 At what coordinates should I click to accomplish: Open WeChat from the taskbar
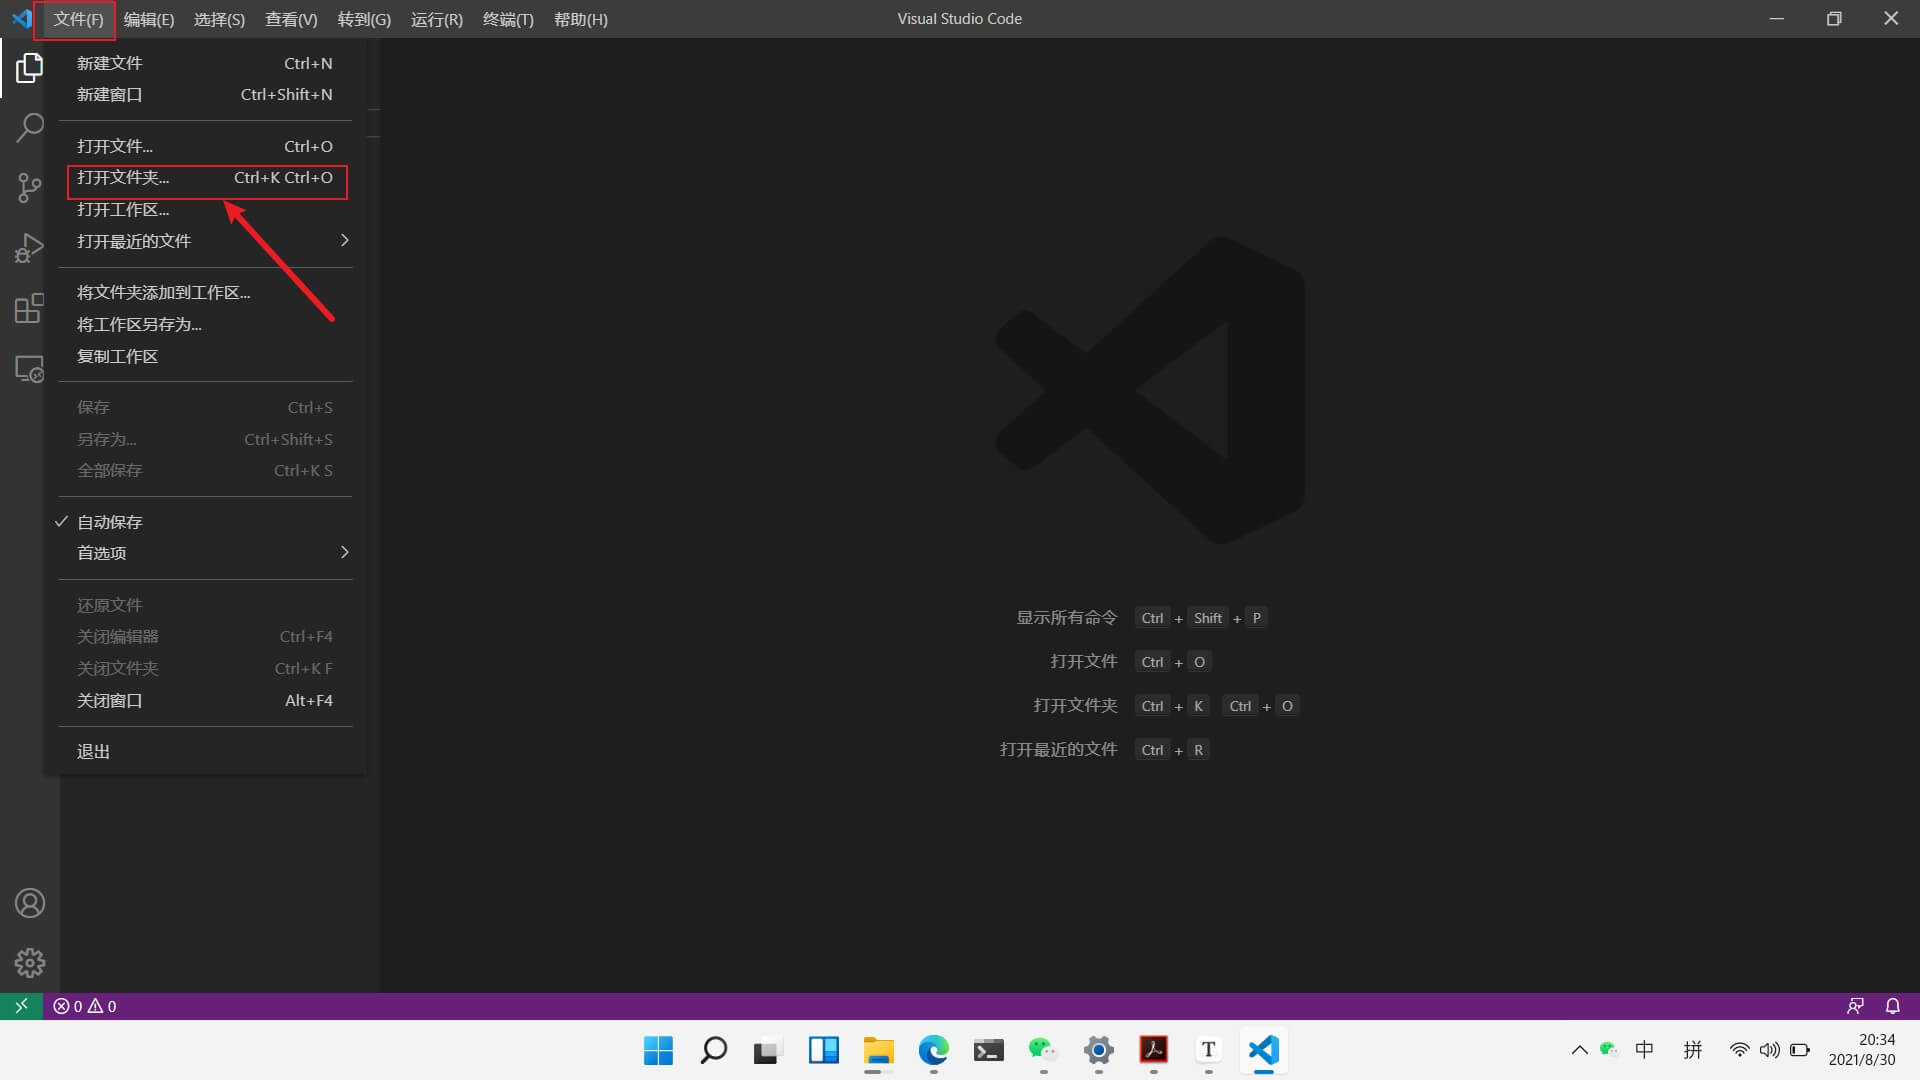tap(1043, 1050)
